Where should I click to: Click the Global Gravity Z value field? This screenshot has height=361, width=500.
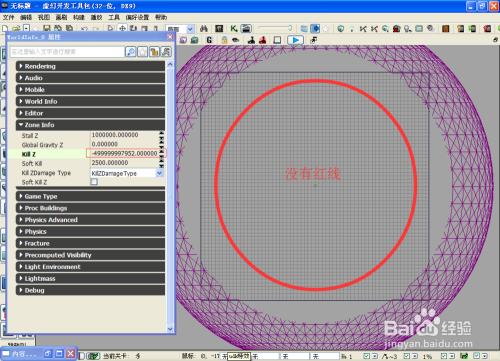coord(124,144)
